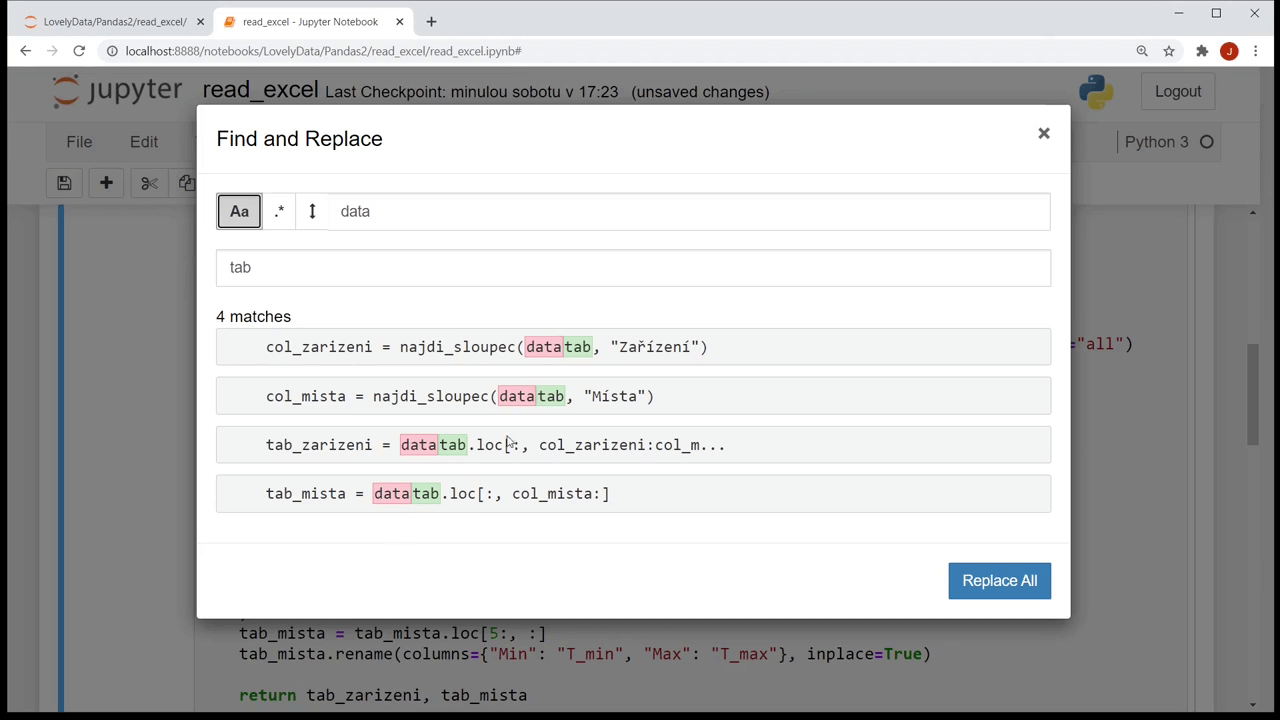This screenshot has width=1280, height=720.
Task: Click the Replace field containing 'tab'
Action: tap(633, 267)
